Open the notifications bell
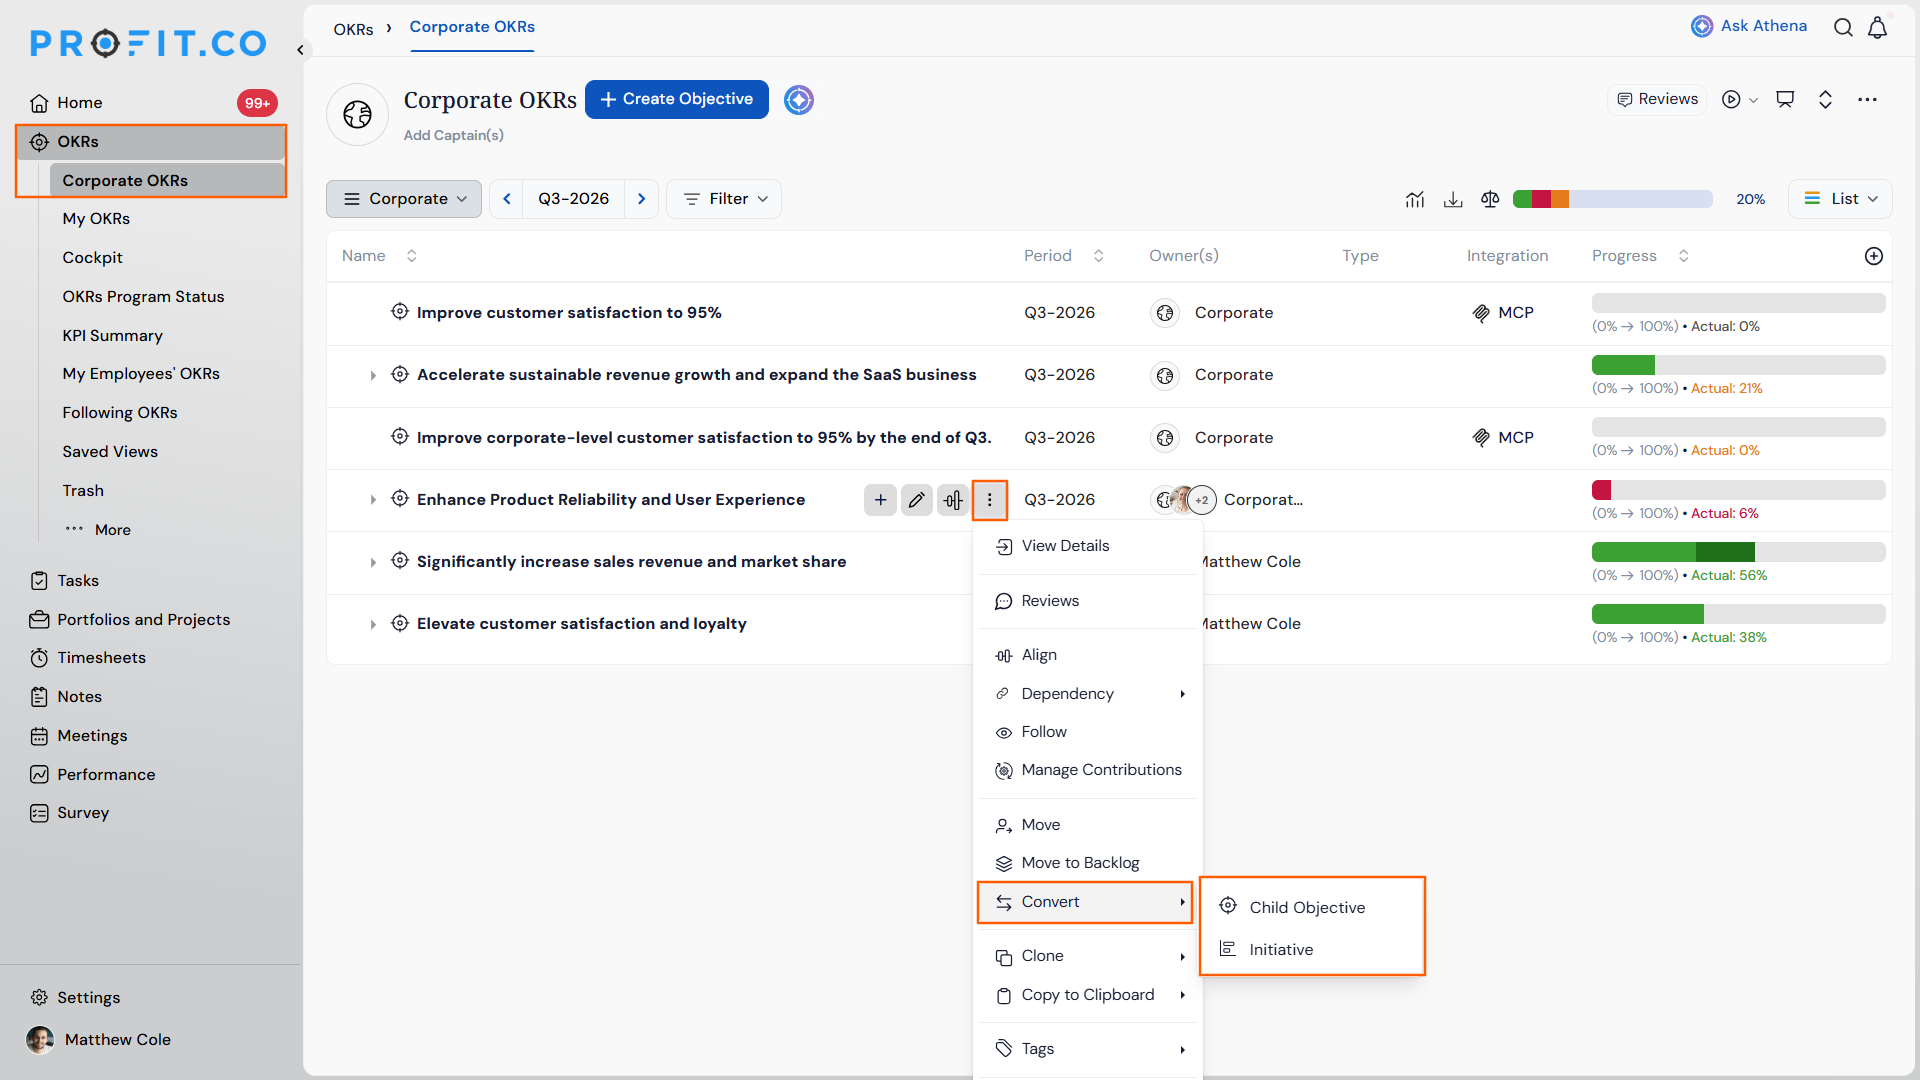 click(x=1877, y=27)
